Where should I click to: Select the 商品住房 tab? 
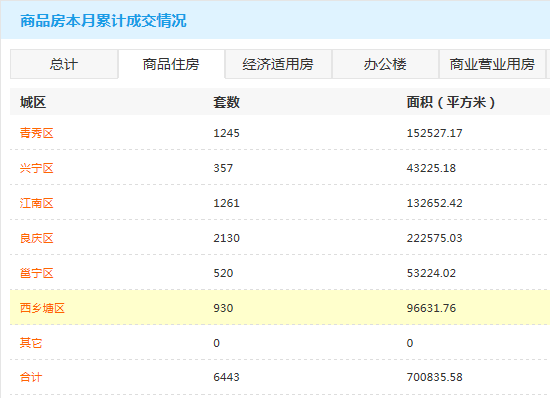tap(171, 64)
